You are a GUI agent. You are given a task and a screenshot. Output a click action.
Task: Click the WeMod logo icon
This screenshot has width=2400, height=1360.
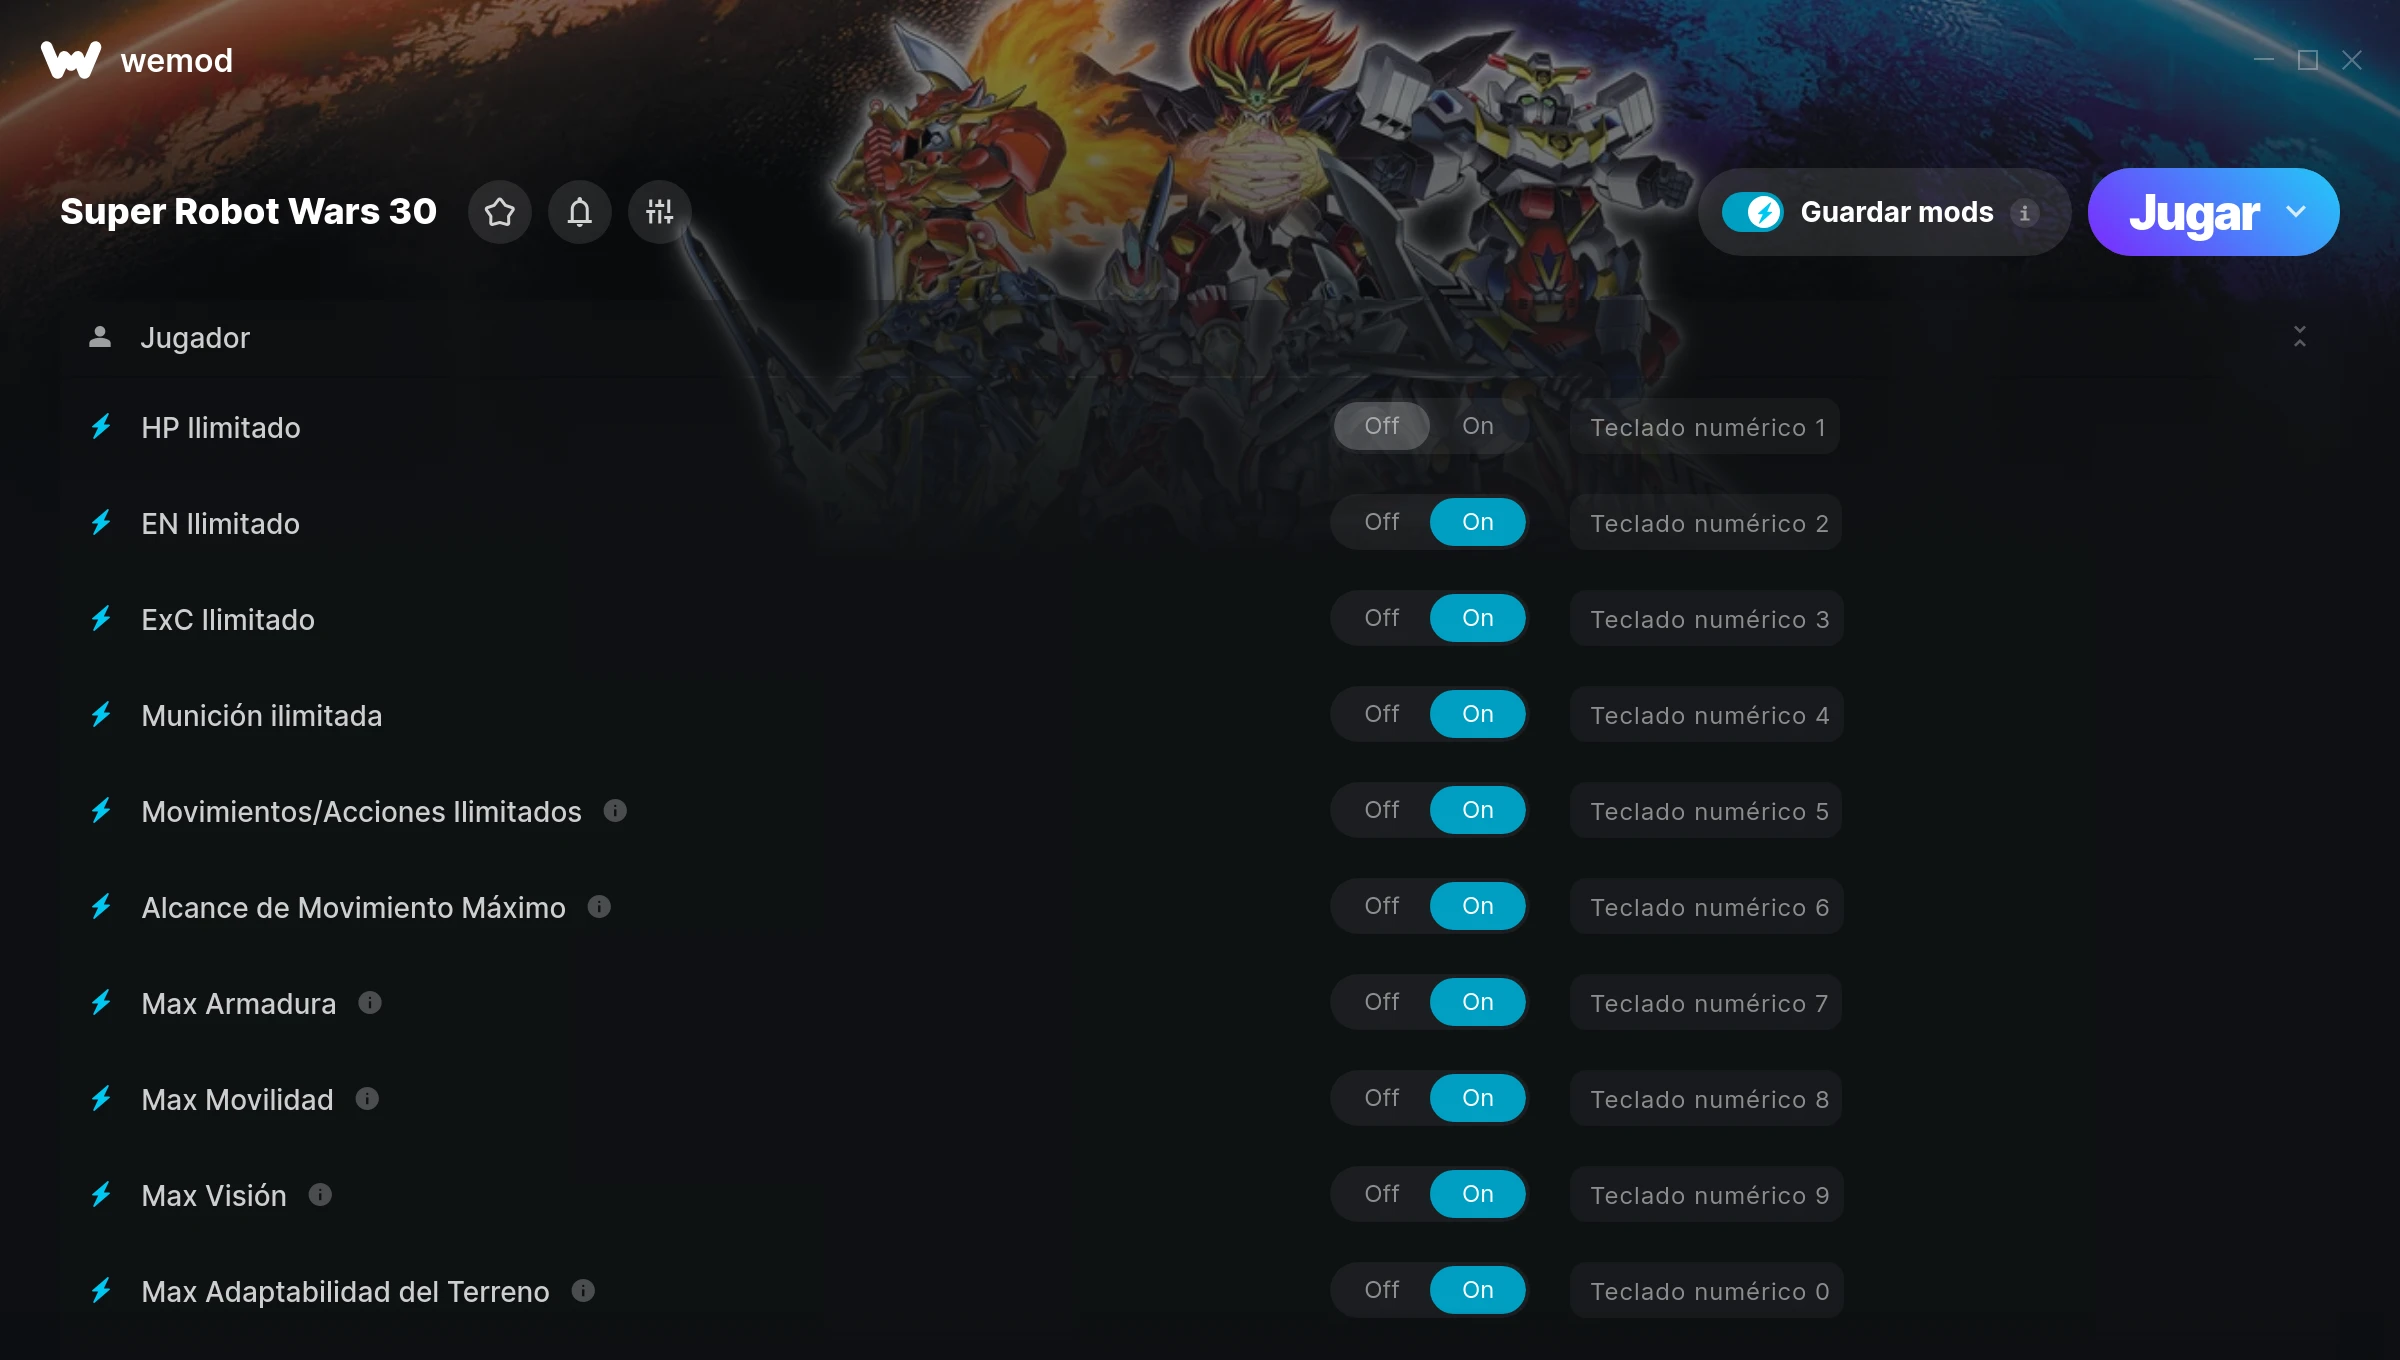click(x=71, y=60)
